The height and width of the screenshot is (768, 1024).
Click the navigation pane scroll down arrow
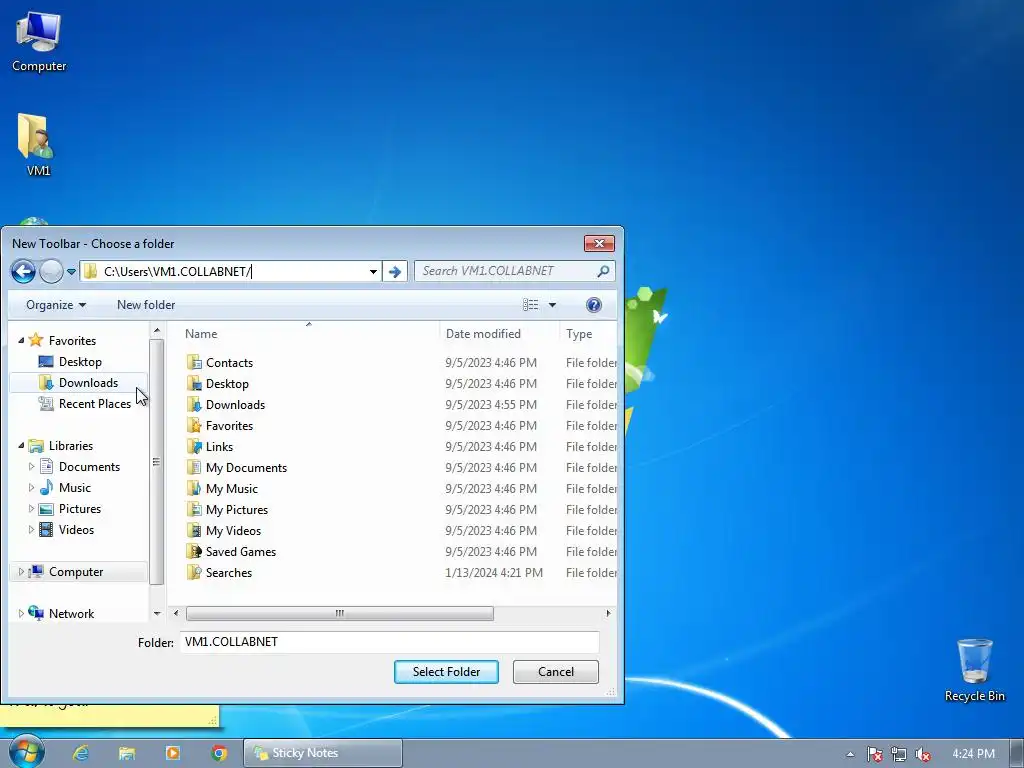[157, 613]
